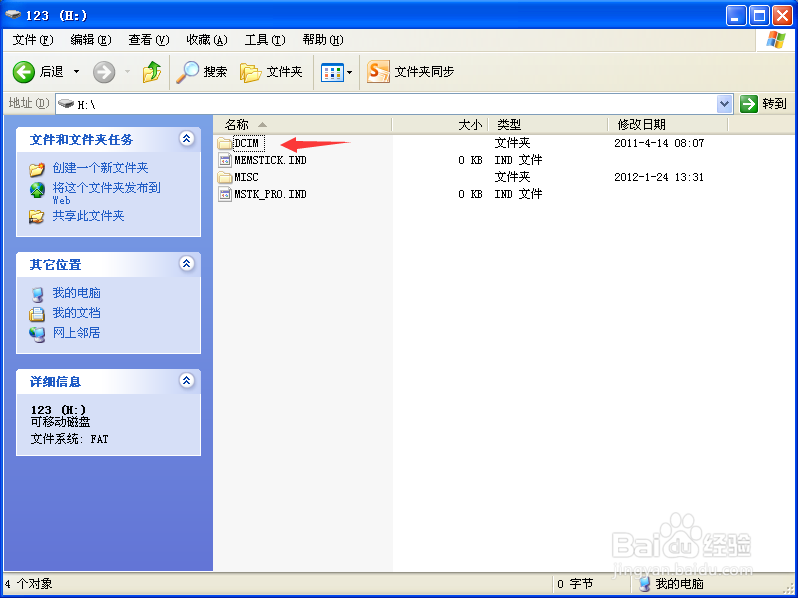Collapse the 文件和文件夹任务 panel
The height and width of the screenshot is (598, 798).
pyautogui.click(x=187, y=138)
